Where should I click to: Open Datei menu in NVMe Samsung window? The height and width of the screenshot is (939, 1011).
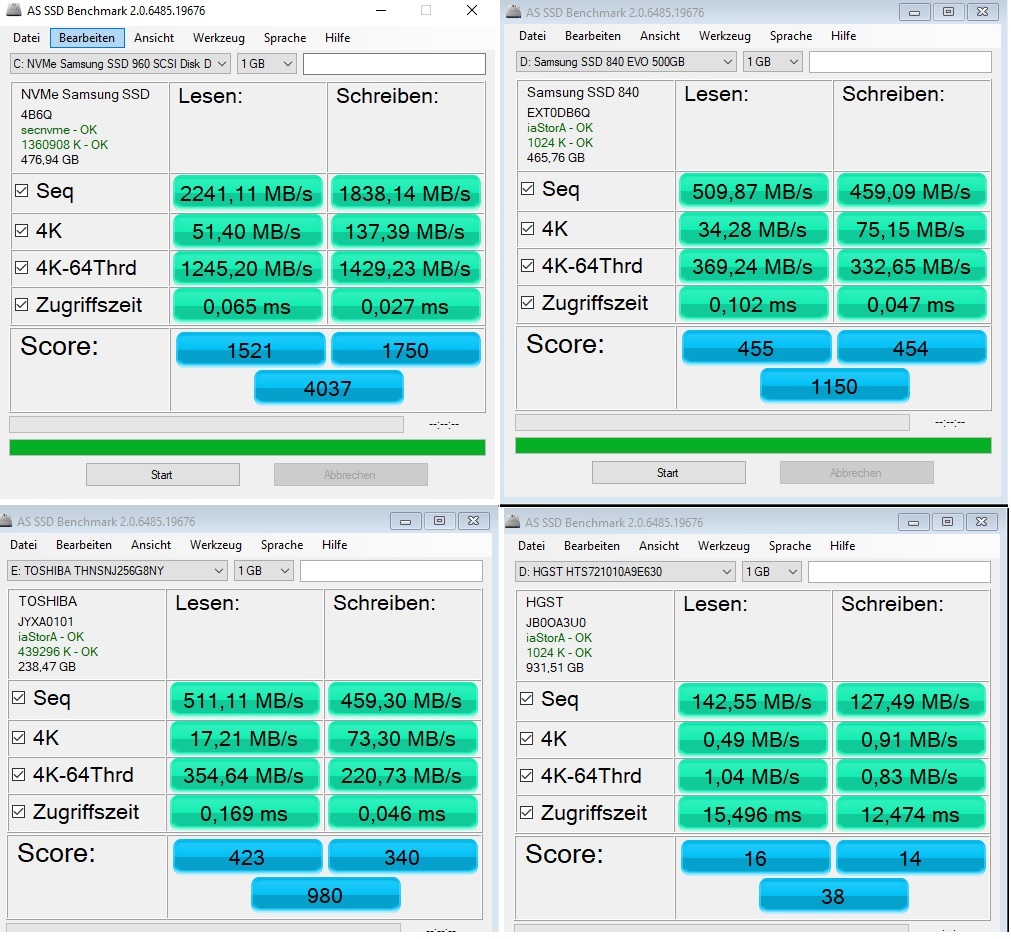tap(26, 37)
